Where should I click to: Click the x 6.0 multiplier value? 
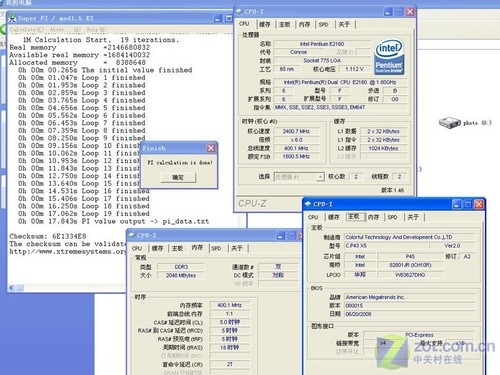coord(296,140)
